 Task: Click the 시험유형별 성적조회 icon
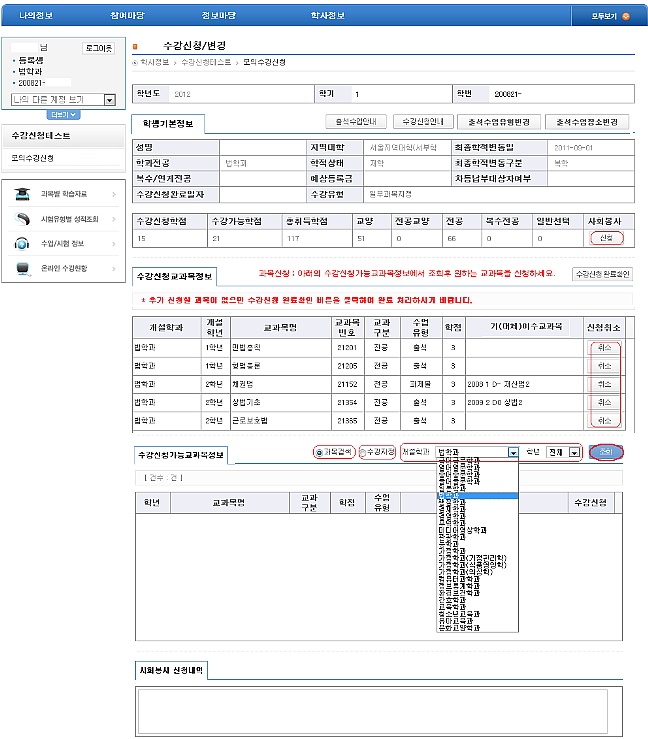point(22,220)
